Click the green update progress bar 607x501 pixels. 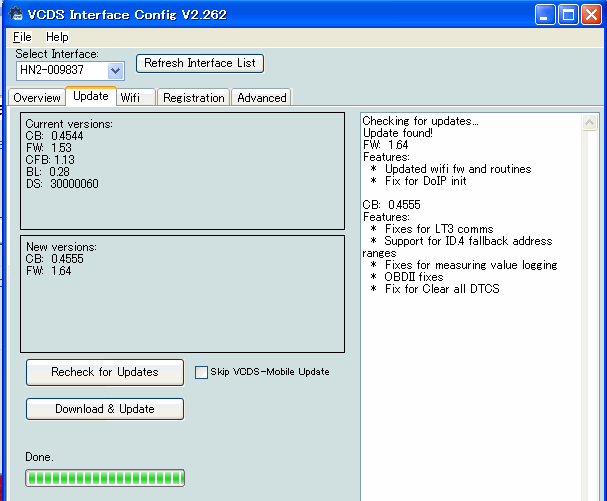[105, 478]
